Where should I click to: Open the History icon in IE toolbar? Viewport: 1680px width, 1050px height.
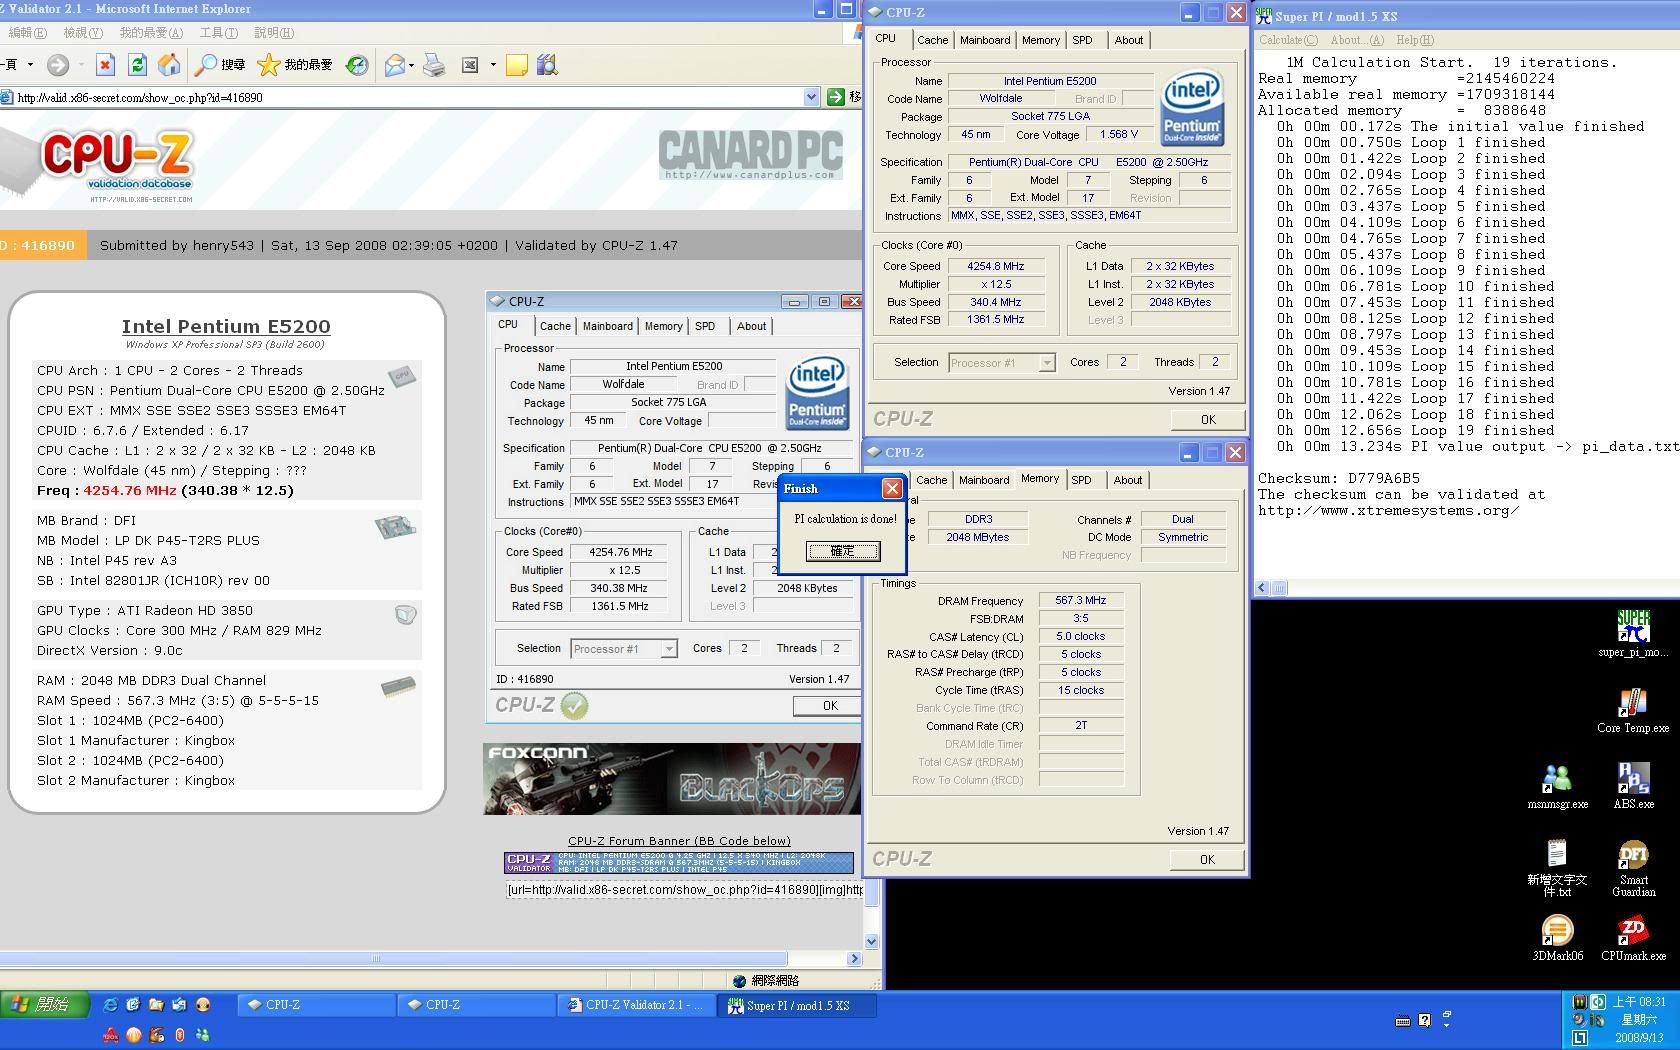tap(356, 65)
